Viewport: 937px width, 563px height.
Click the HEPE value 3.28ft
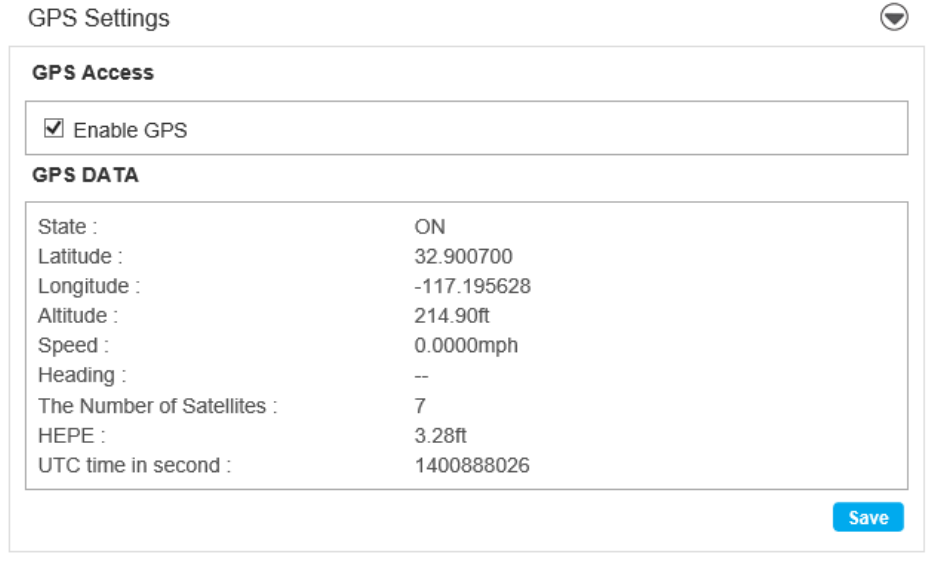[440, 436]
